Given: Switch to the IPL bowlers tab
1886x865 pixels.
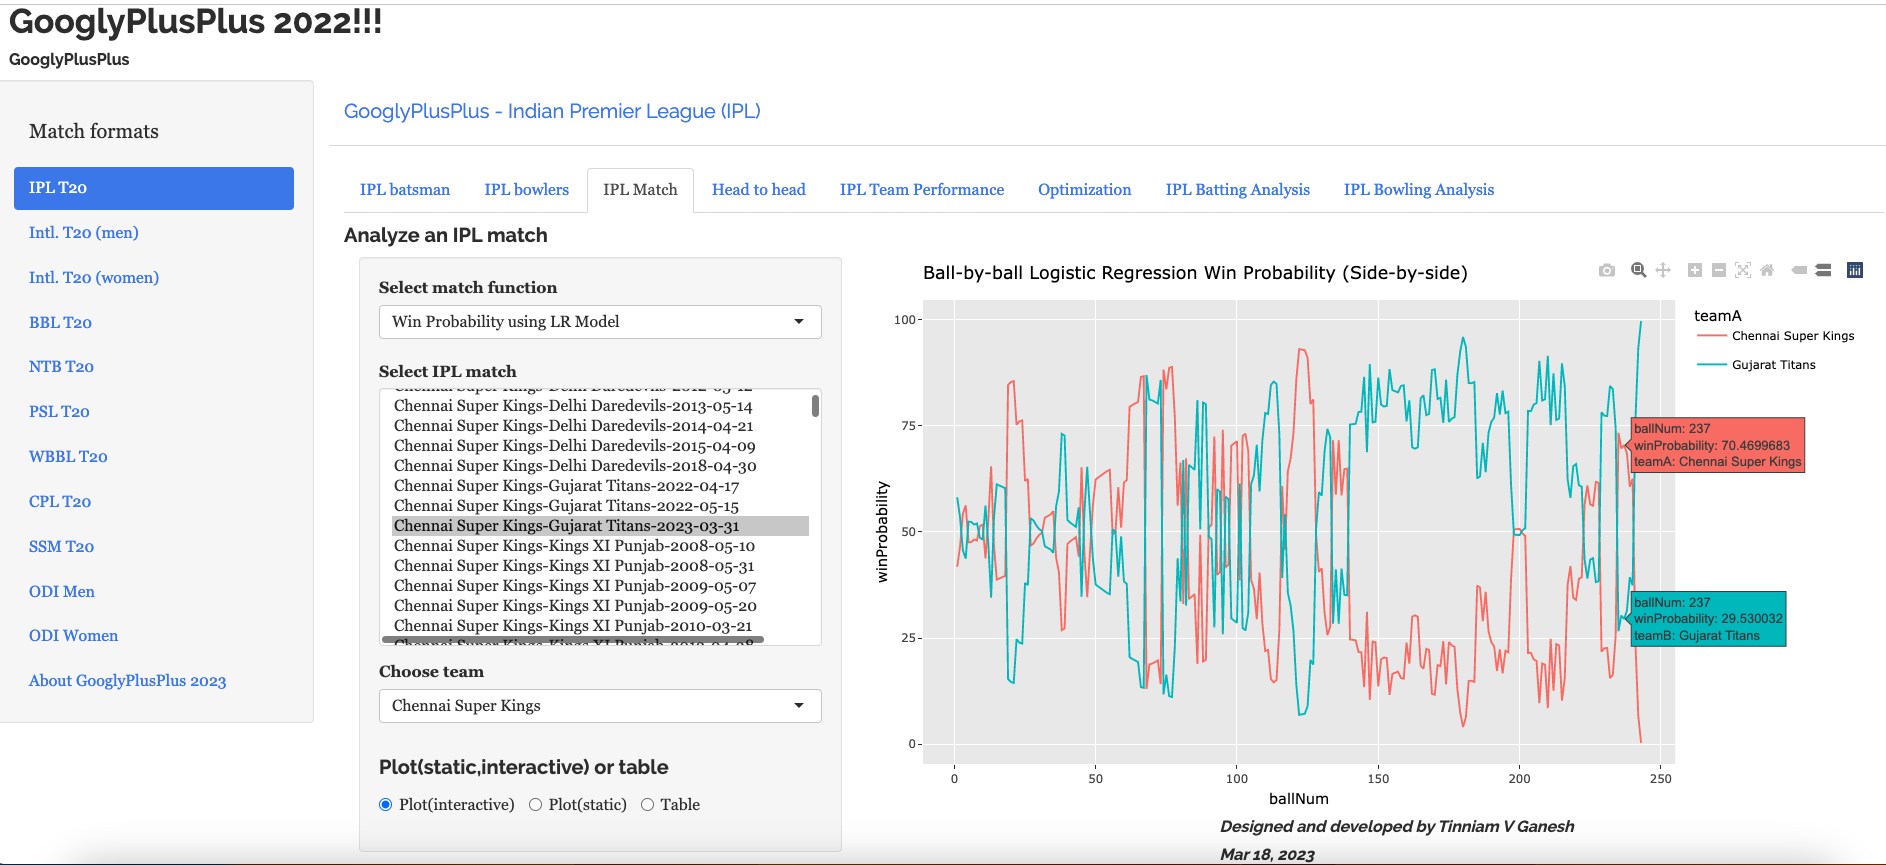Looking at the screenshot, I should click(x=526, y=190).
